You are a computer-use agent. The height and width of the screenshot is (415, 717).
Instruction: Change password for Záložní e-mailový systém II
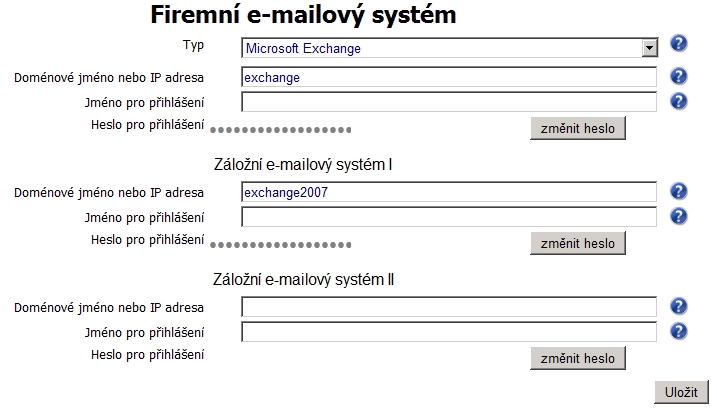pyautogui.click(x=578, y=359)
